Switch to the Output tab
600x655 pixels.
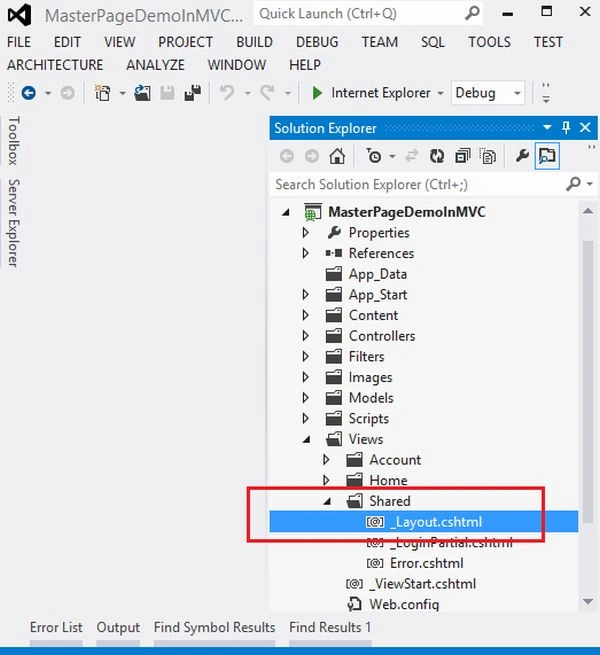118,627
